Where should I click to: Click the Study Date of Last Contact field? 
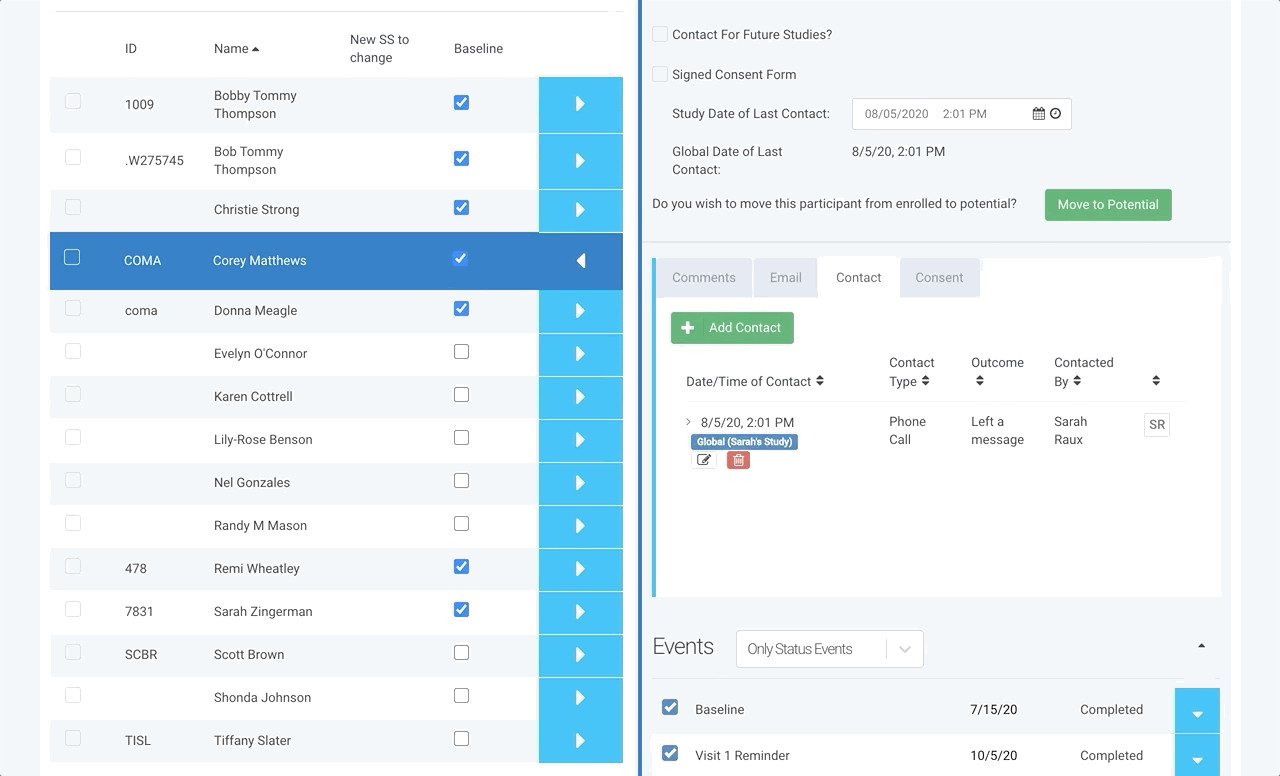940,114
